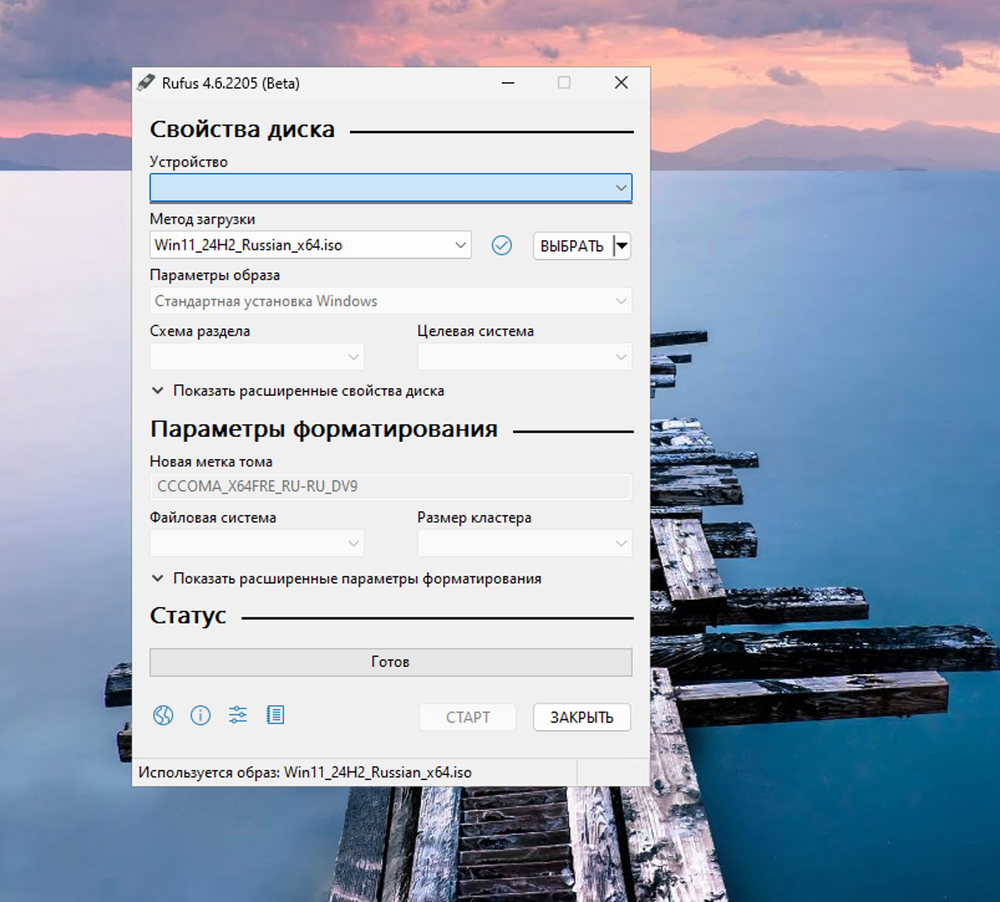Screen dimensions: 1000x902
Task: Expand расширенные свойства диска section
Action: (x=298, y=391)
